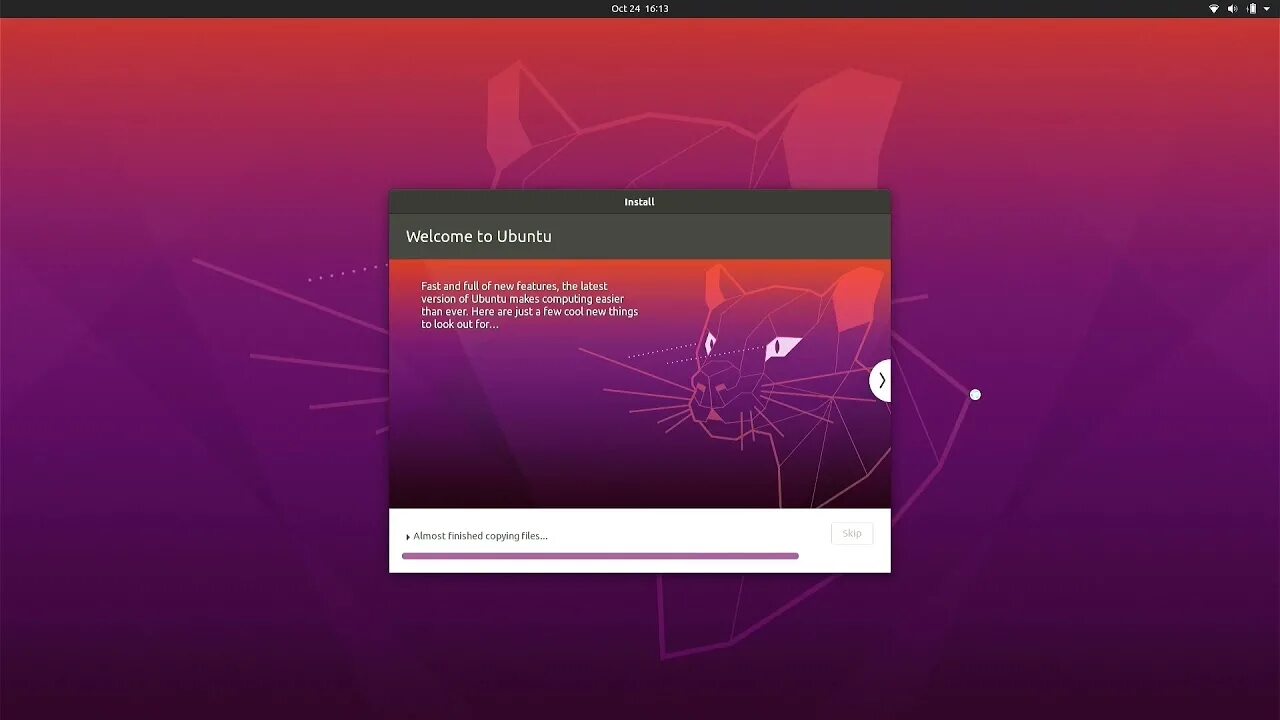Click the installation progress bar
The width and height of the screenshot is (1280, 720).
point(600,556)
